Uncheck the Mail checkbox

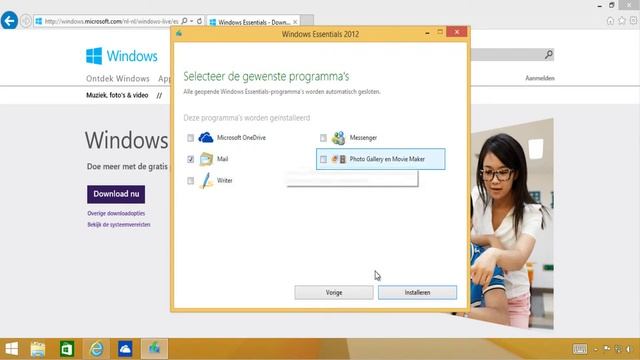click(190, 159)
